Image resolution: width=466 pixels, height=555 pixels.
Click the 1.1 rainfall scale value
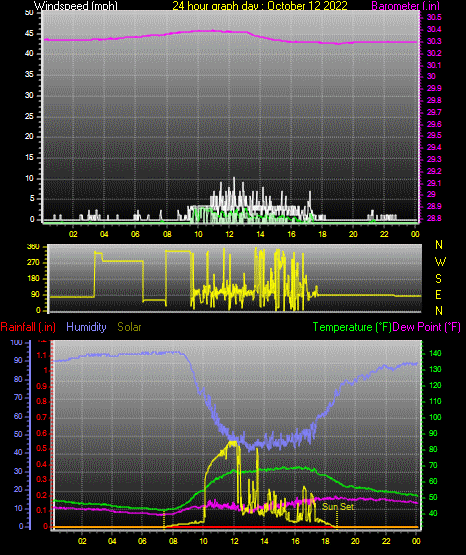tap(42, 355)
